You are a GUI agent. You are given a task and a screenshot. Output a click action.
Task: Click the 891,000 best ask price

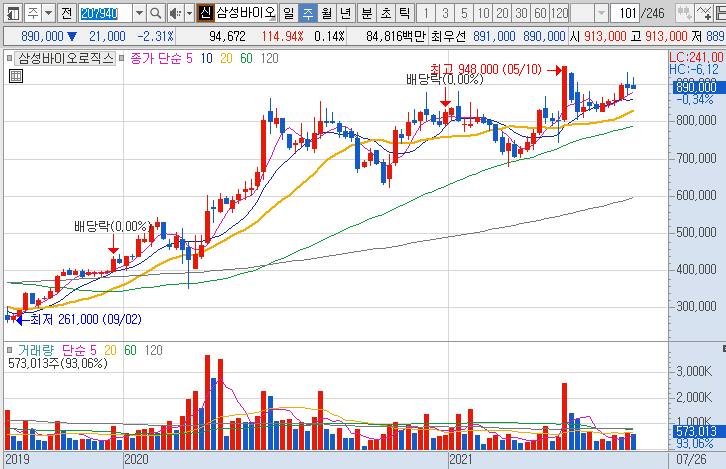tap(494, 36)
